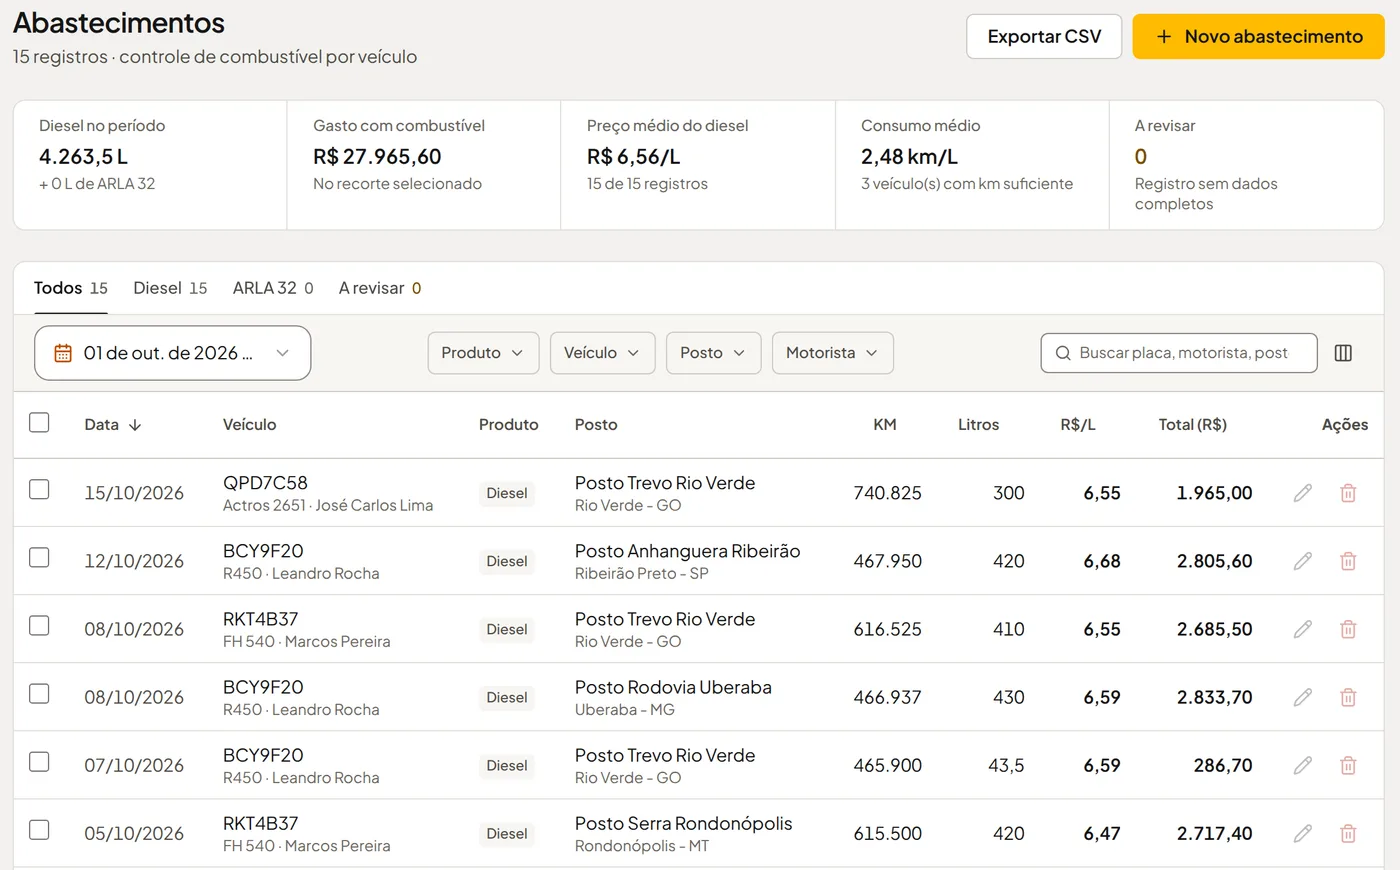Delete the Posto Rodovia Uberaba record
Image resolution: width=1400 pixels, height=870 pixels.
[x=1348, y=697]
